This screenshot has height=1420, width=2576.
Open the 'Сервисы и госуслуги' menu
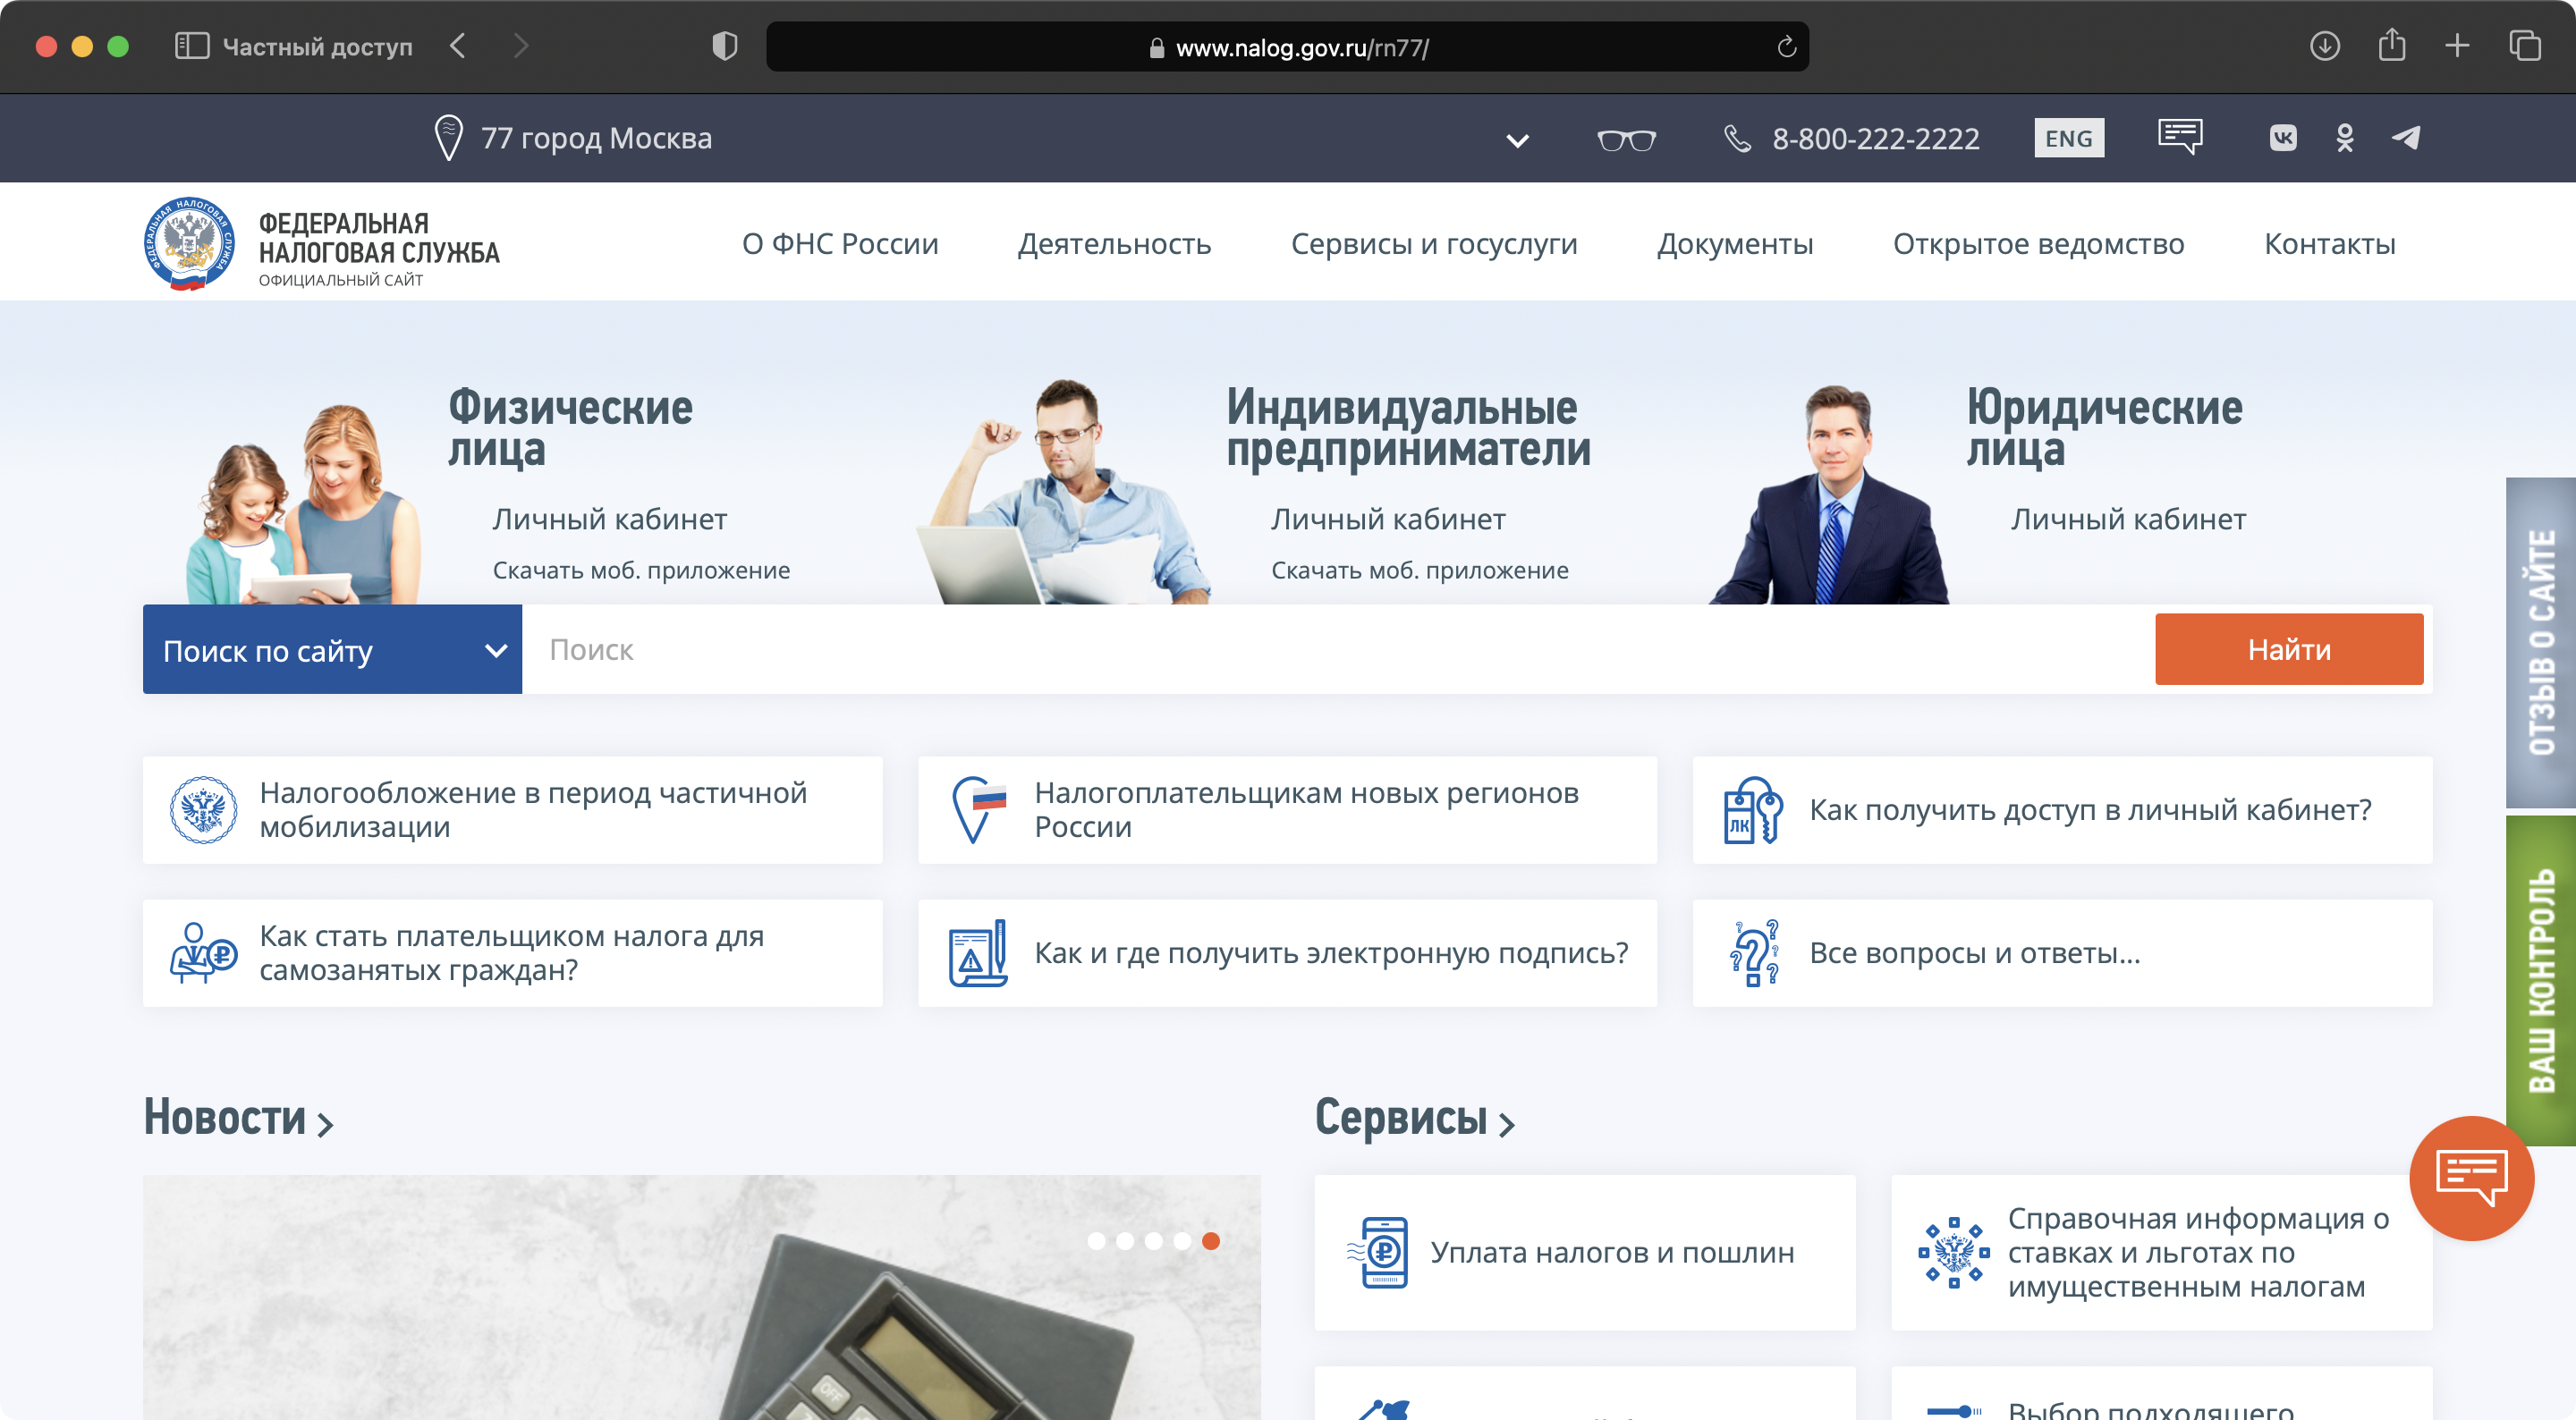pos(1433,243)
